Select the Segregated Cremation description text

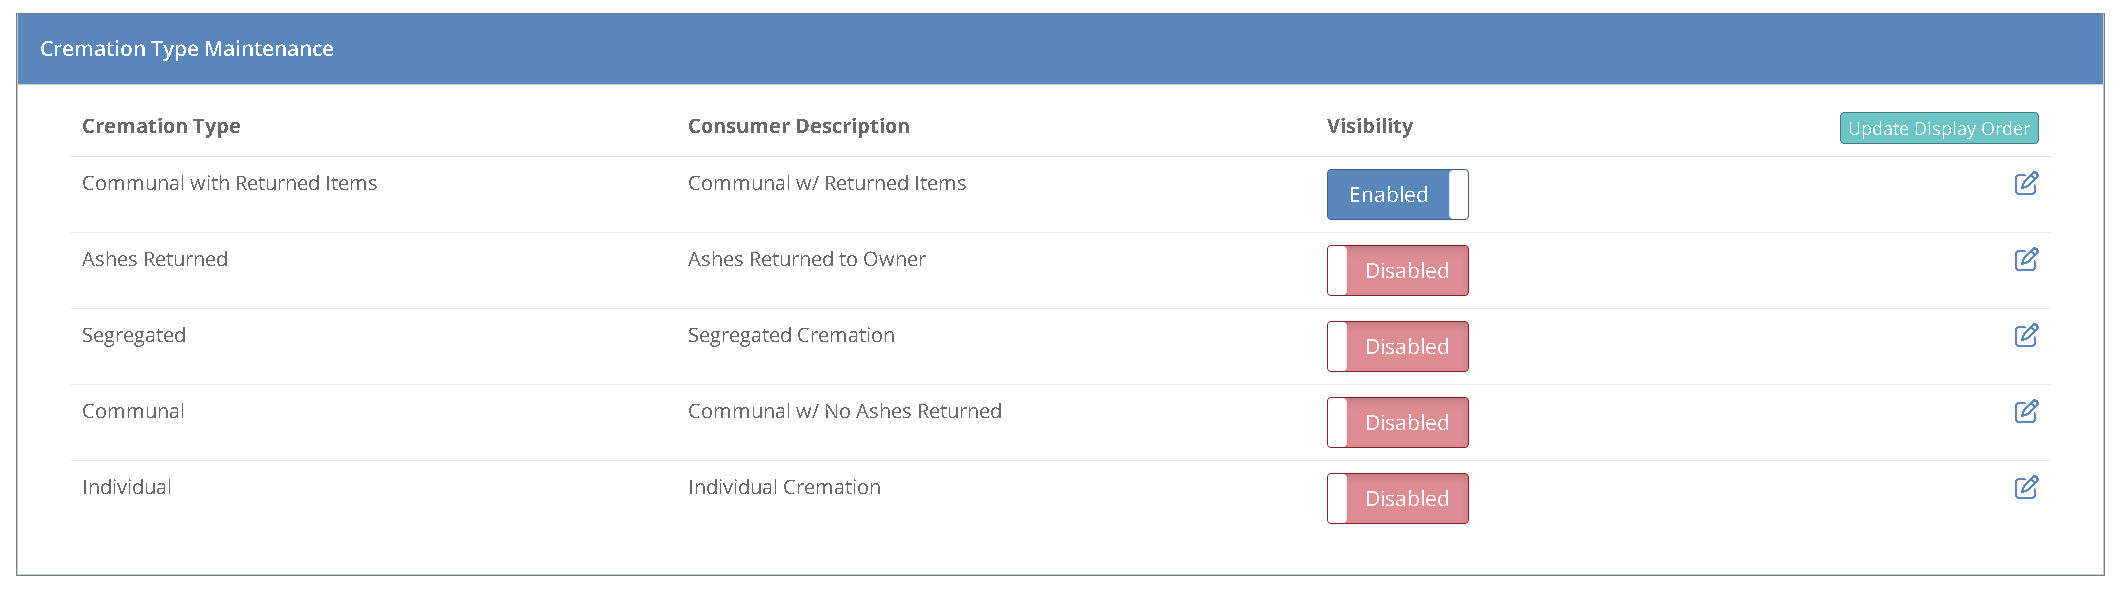coord(791,335)
